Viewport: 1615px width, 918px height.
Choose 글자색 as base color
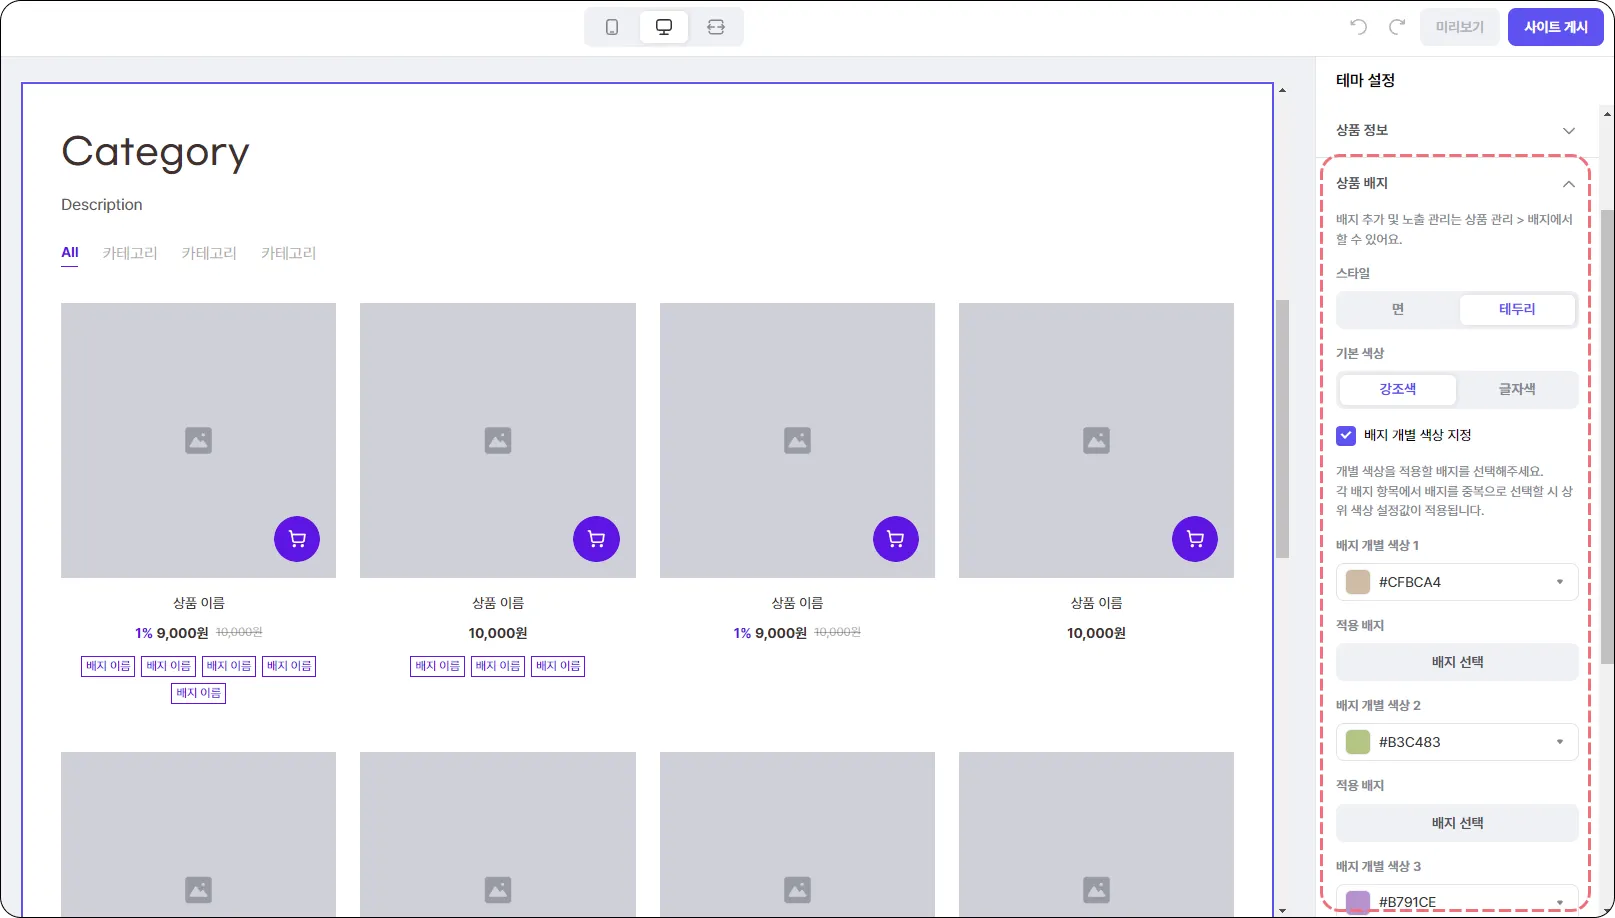[x=1517, y=389]
